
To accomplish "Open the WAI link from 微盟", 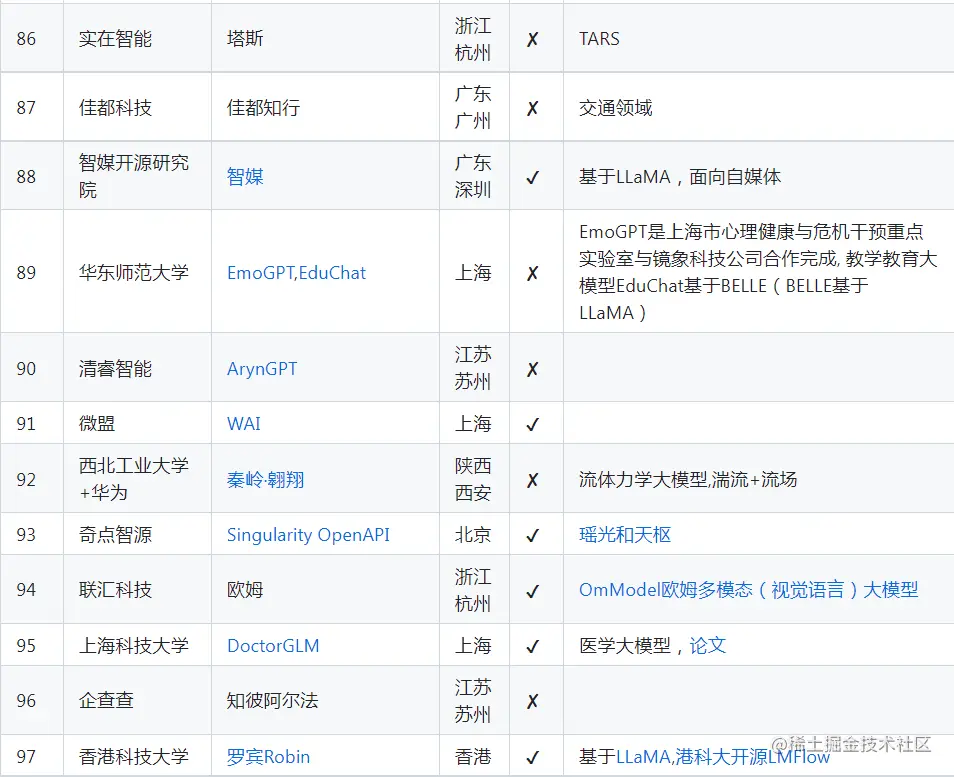I will click(243, 422).
